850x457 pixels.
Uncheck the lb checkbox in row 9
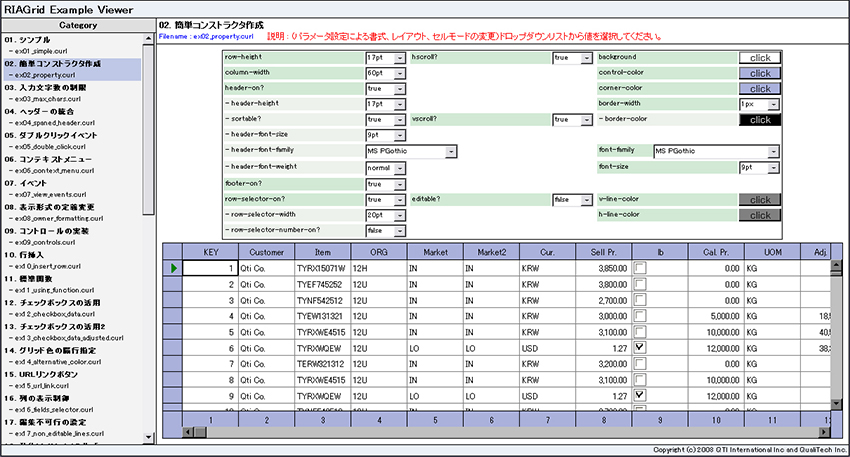coord(639,395)
